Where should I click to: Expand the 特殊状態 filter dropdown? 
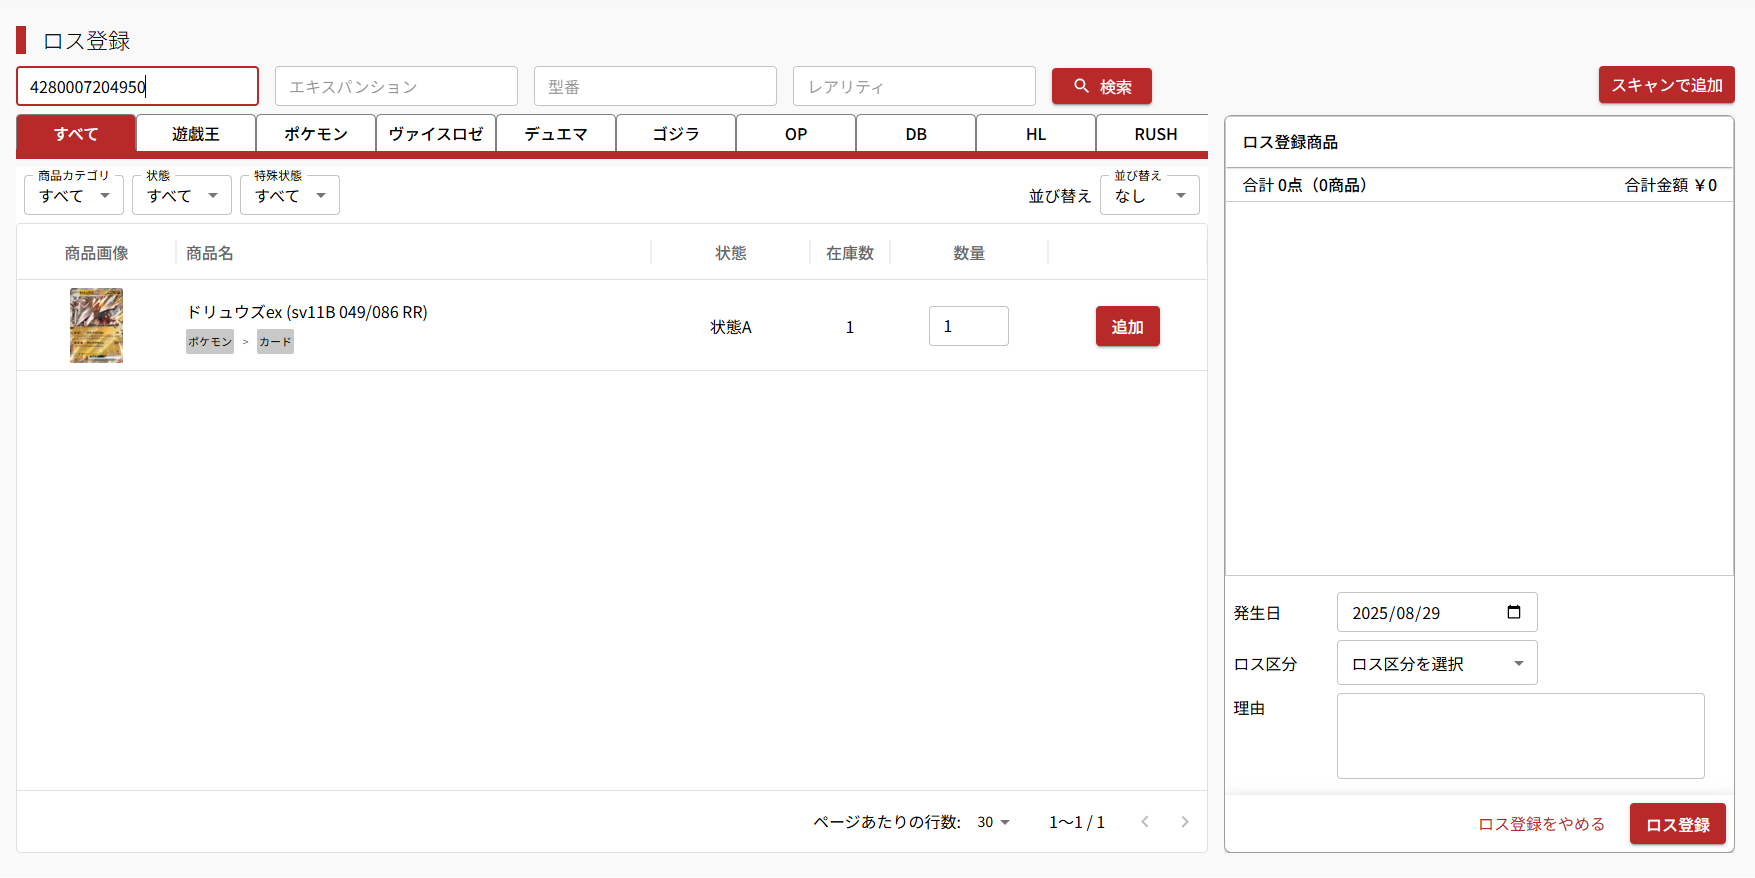tap(290, 196)
